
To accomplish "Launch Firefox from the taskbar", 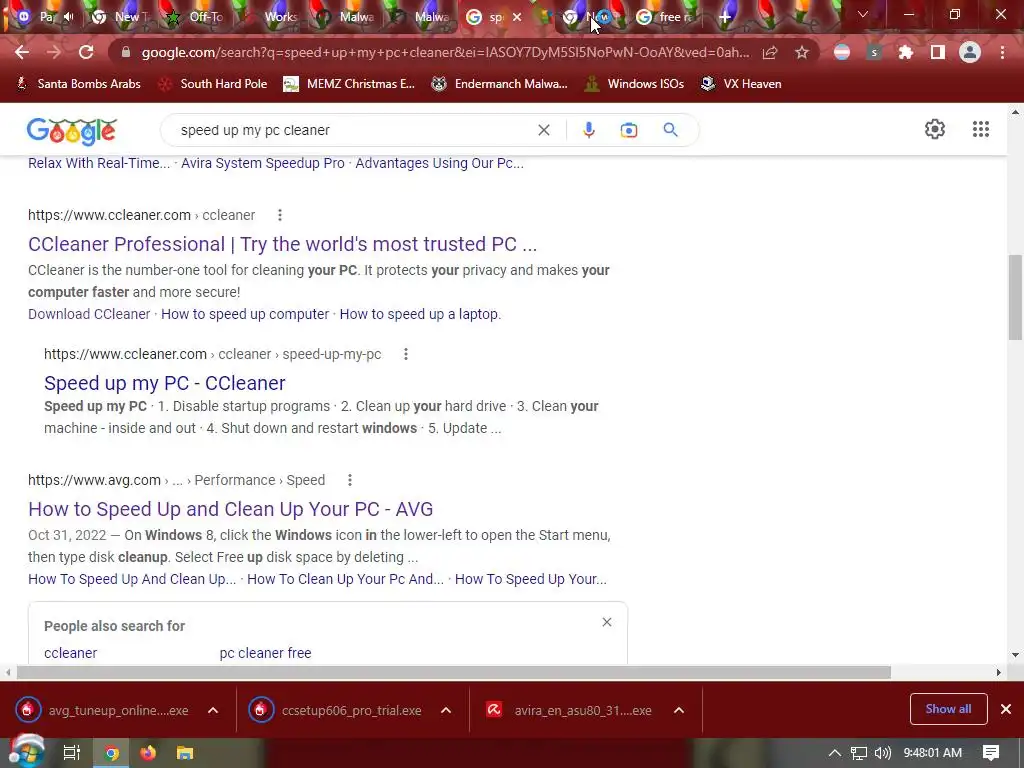I will tap(148, 753).
